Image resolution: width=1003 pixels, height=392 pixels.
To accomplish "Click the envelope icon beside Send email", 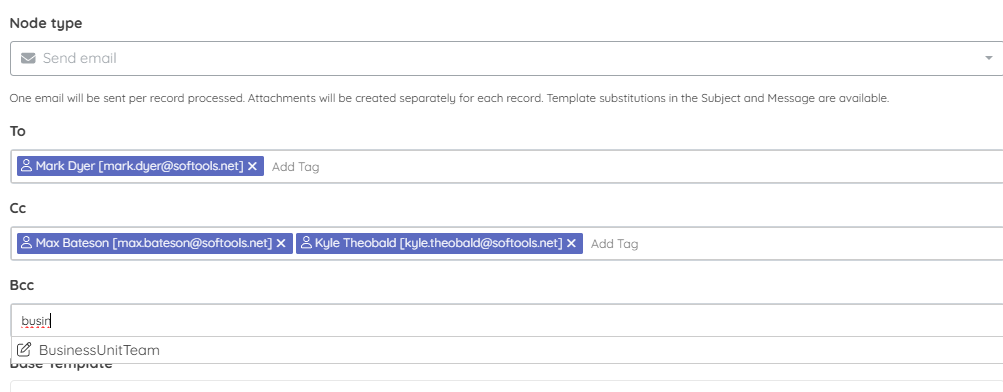I will 28,58.
